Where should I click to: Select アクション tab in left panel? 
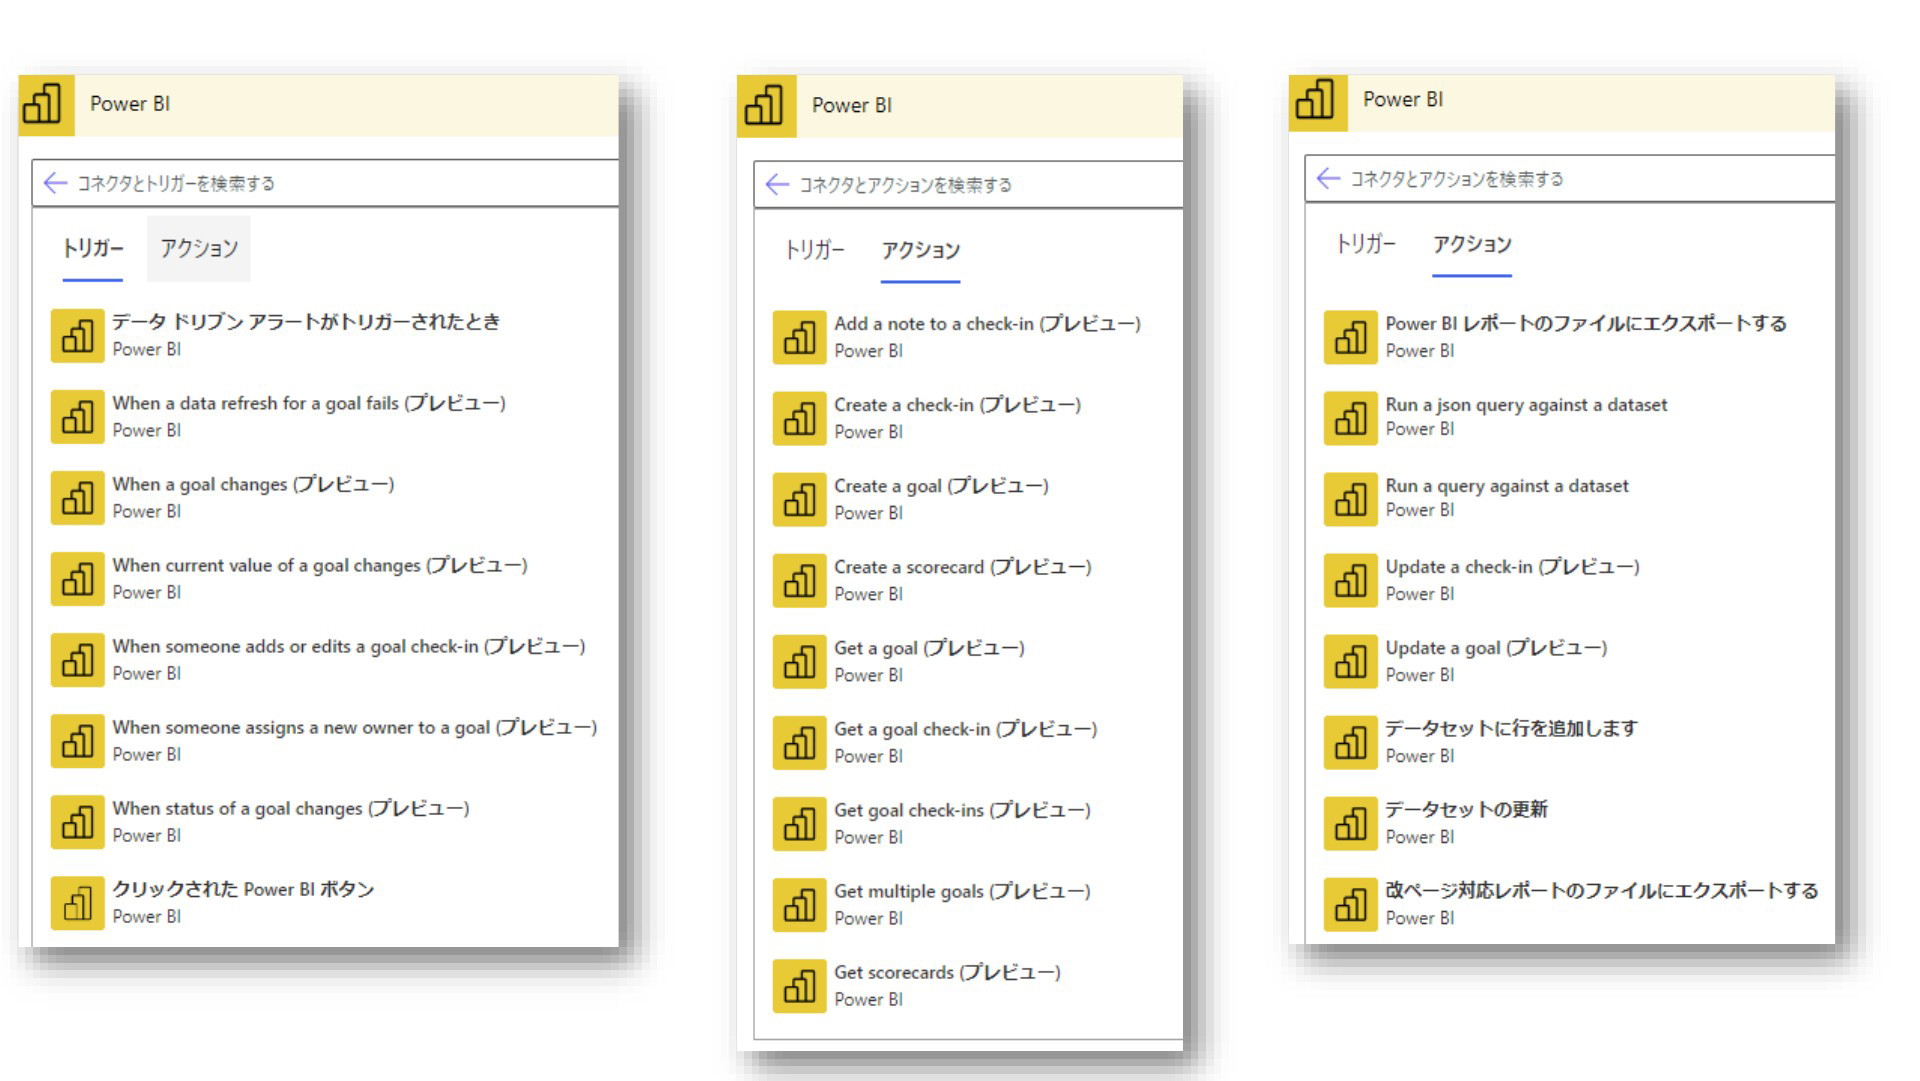tap(199, 248)
